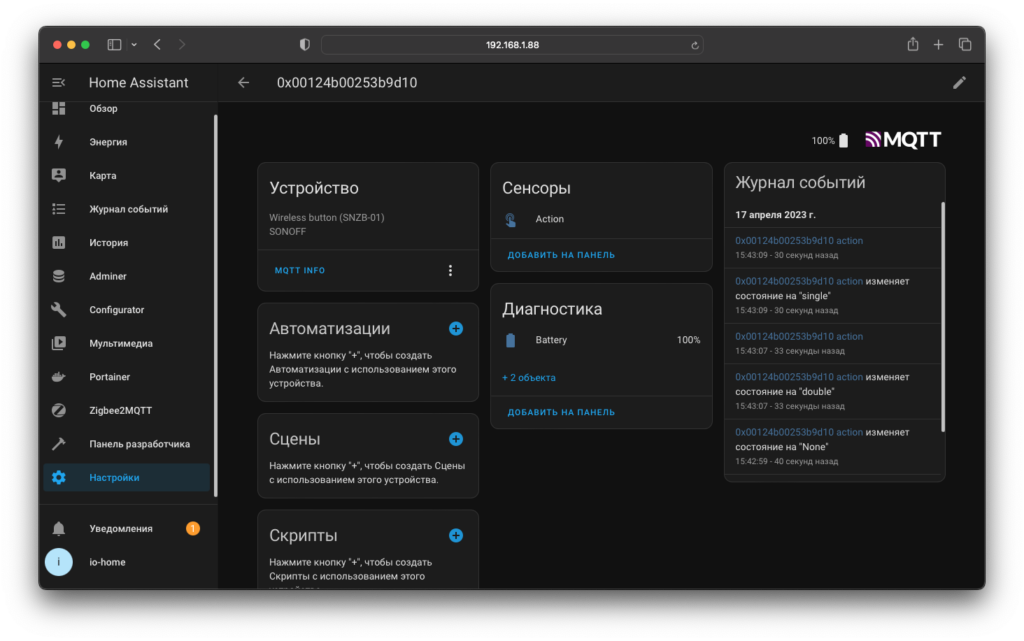The height and width of the screenshot is (641, 1024).
Task: Select Настройки in the sidebar
Action: click(x=127, y=477)
